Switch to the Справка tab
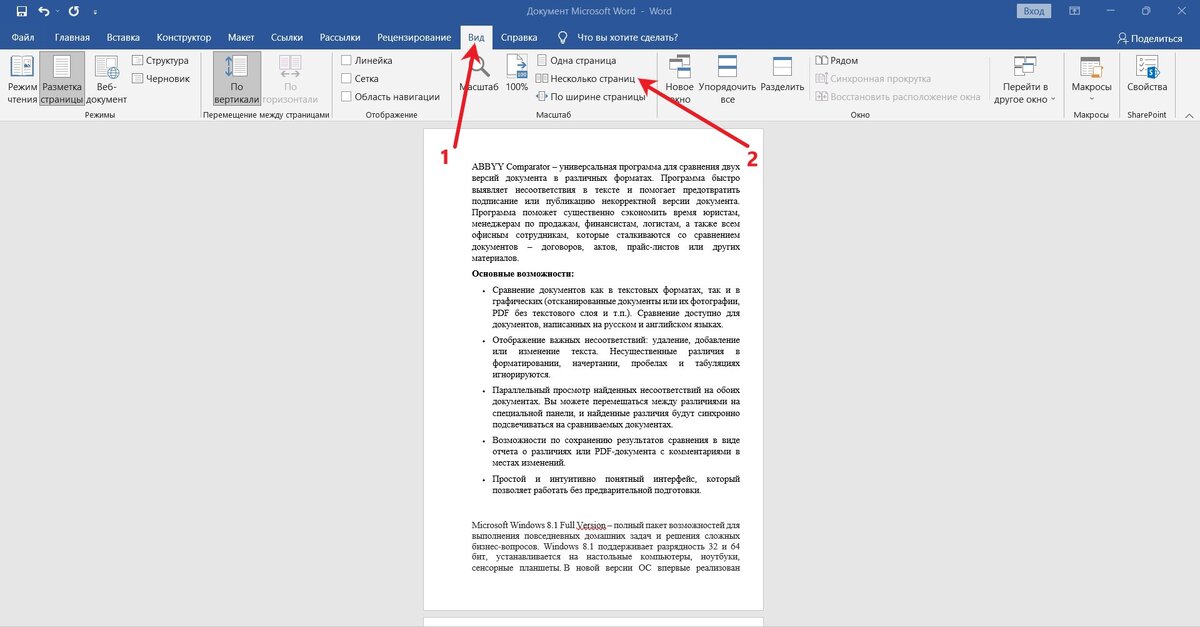Image resolution: width=1200 pixels, height=627 pixels. tap(518, 37)
